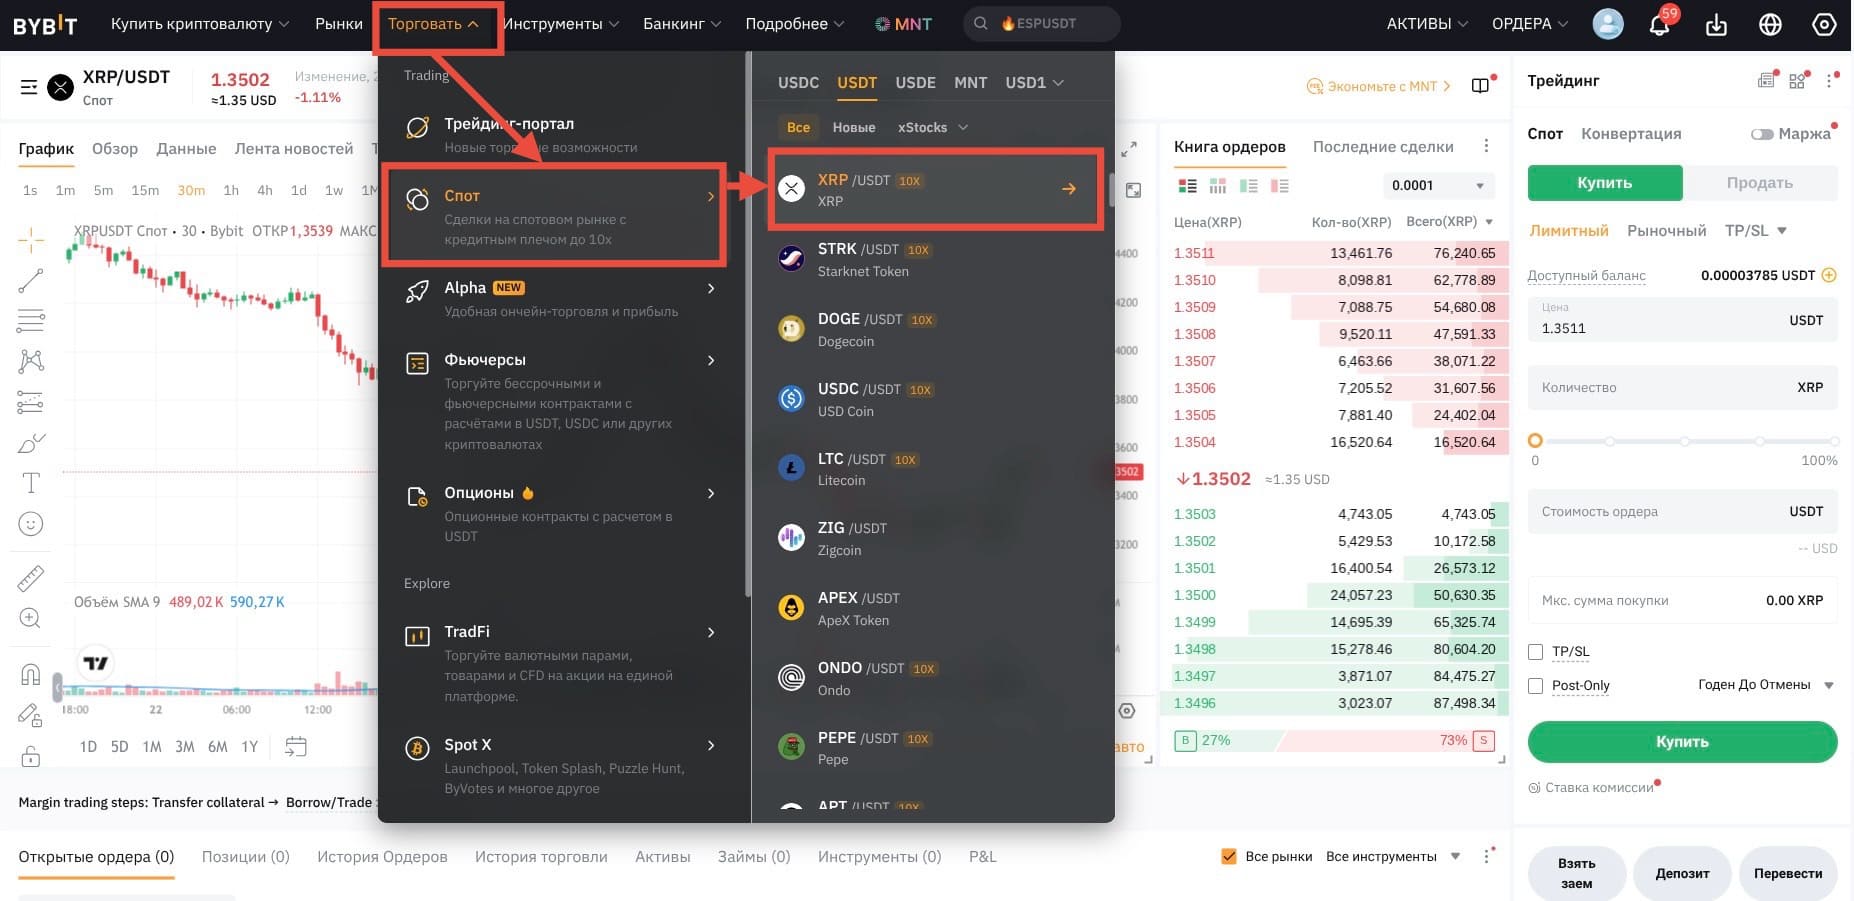
Task: Show both bids and asks order book view
Action: click(1187, 185)
